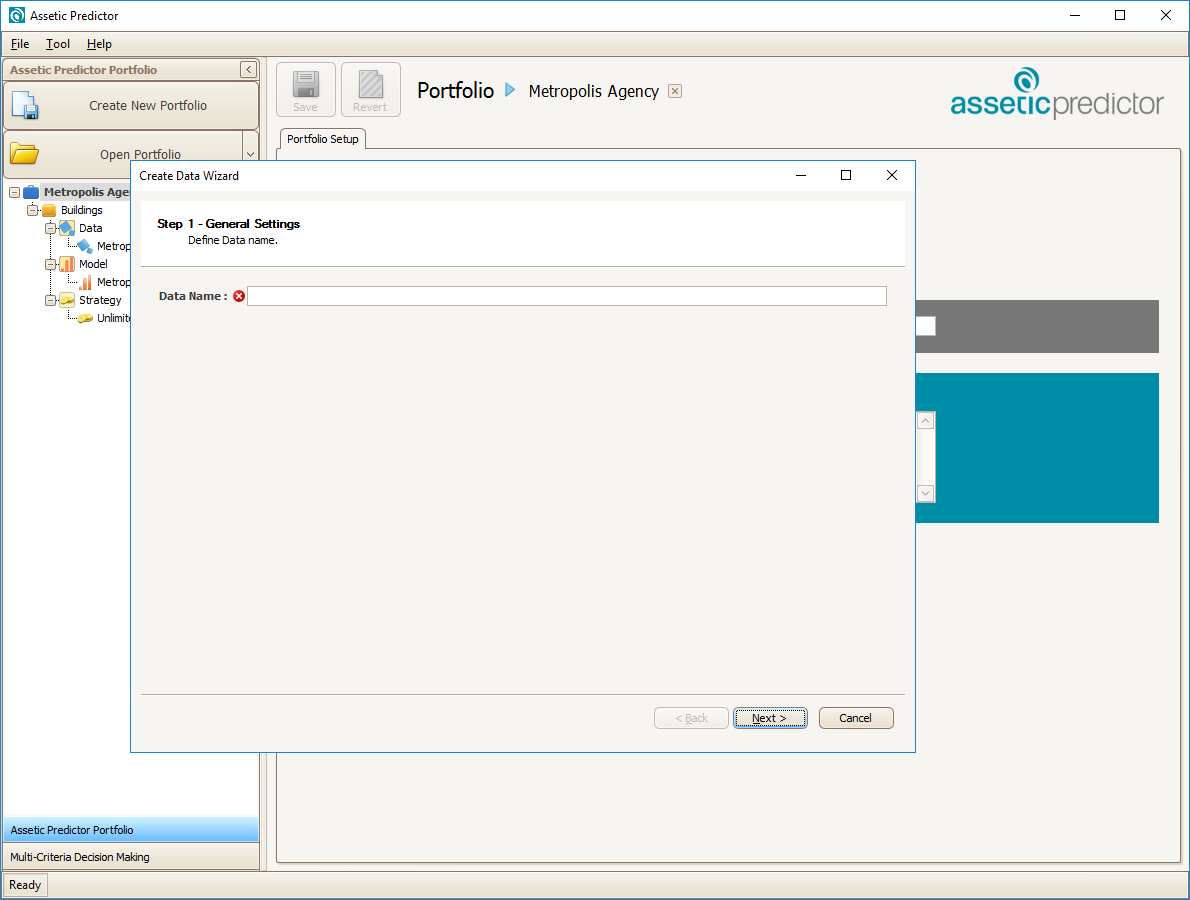Click the Model chart icon in tree
This screenshot has height=900, width=1190.
pyautogui.click(x=67, y=264)
